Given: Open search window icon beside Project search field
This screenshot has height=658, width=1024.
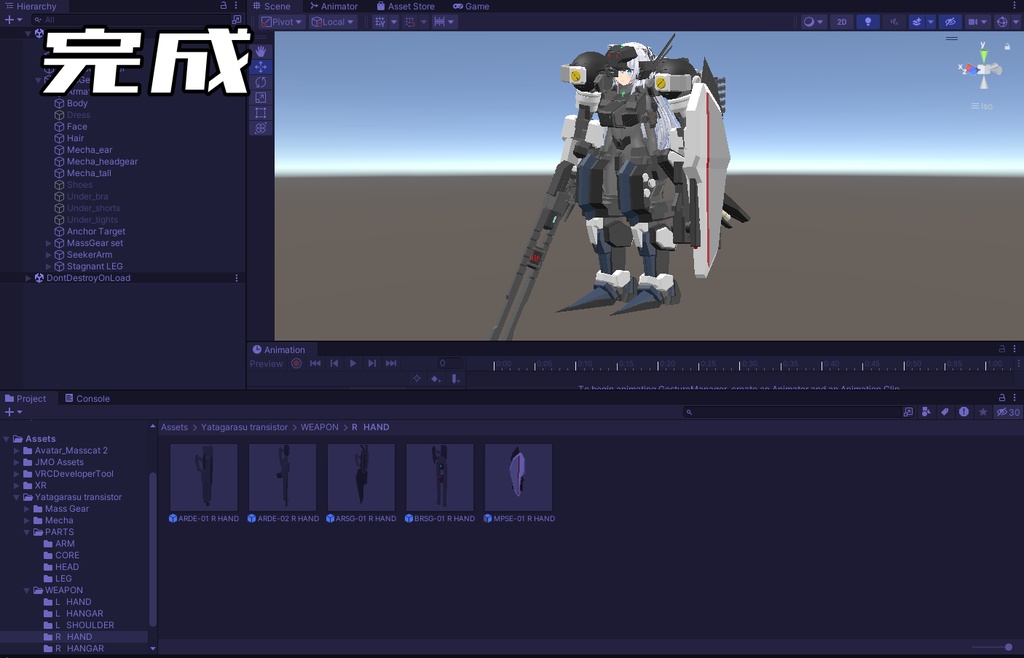Looking at the screenshot, I should point(908,412).
